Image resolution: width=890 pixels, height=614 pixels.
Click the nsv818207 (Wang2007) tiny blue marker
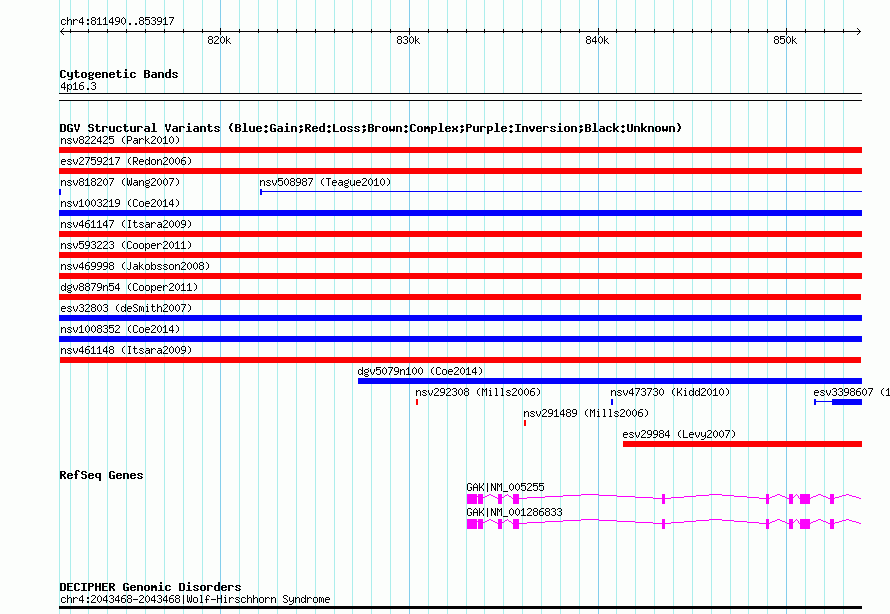tap(60, 192)
